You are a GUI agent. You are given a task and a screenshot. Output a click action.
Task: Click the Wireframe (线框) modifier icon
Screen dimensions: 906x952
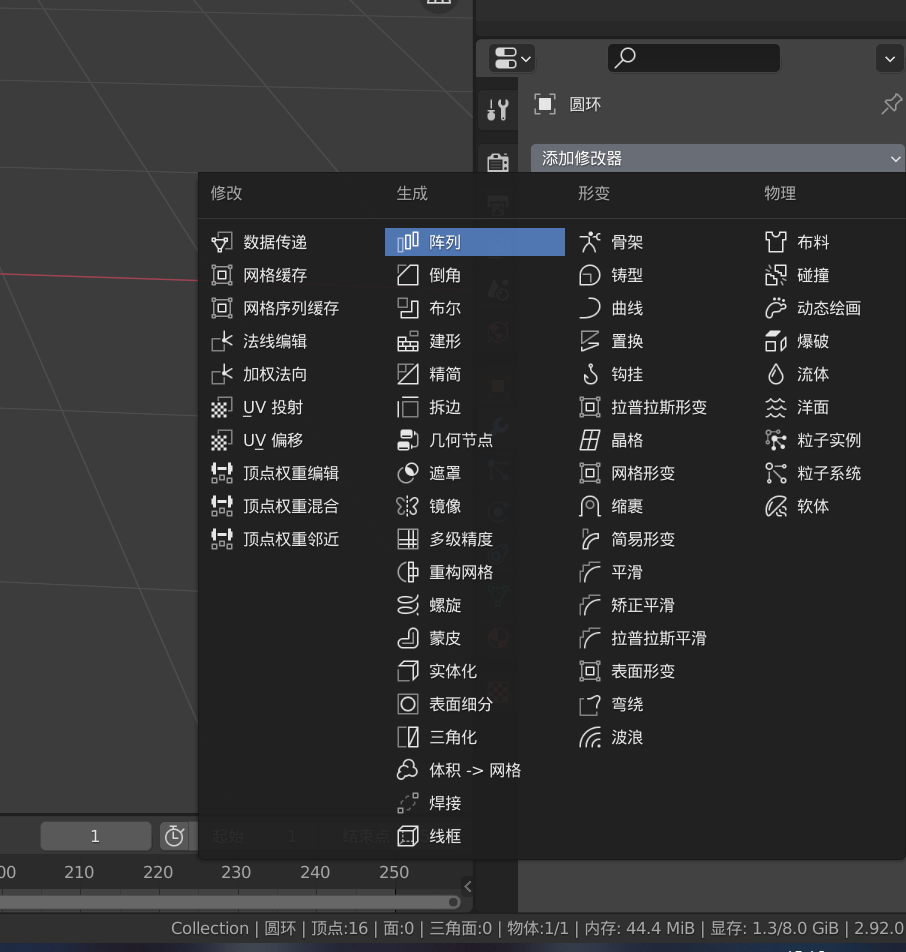(407, 836)
